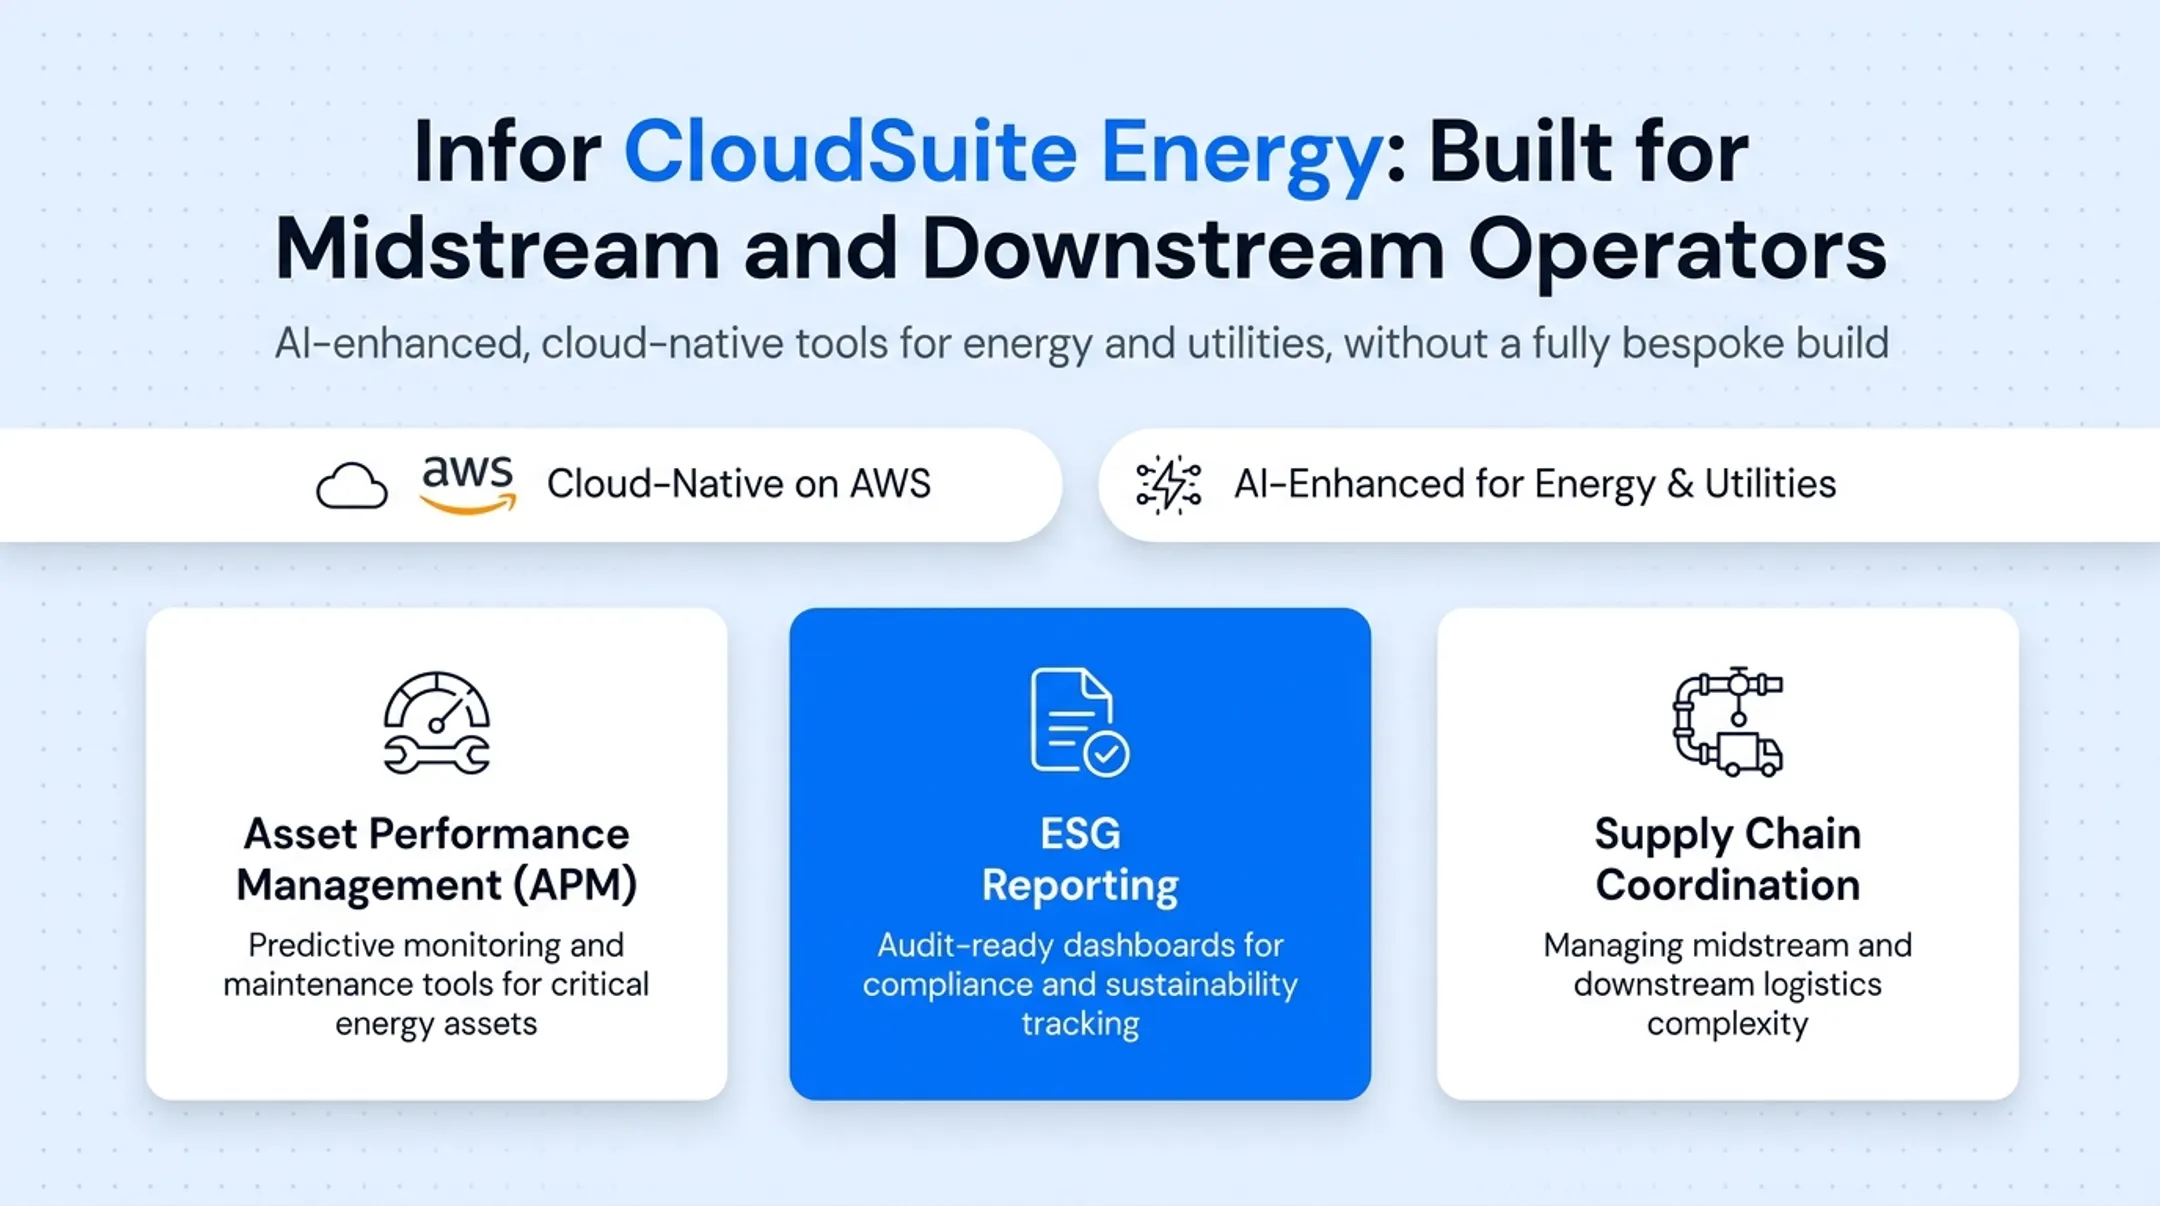Click the AI-enhanced, cloud-native subtitle line
The height and width of the screenshot is (1206, 2160).
tap(1081, 343)
